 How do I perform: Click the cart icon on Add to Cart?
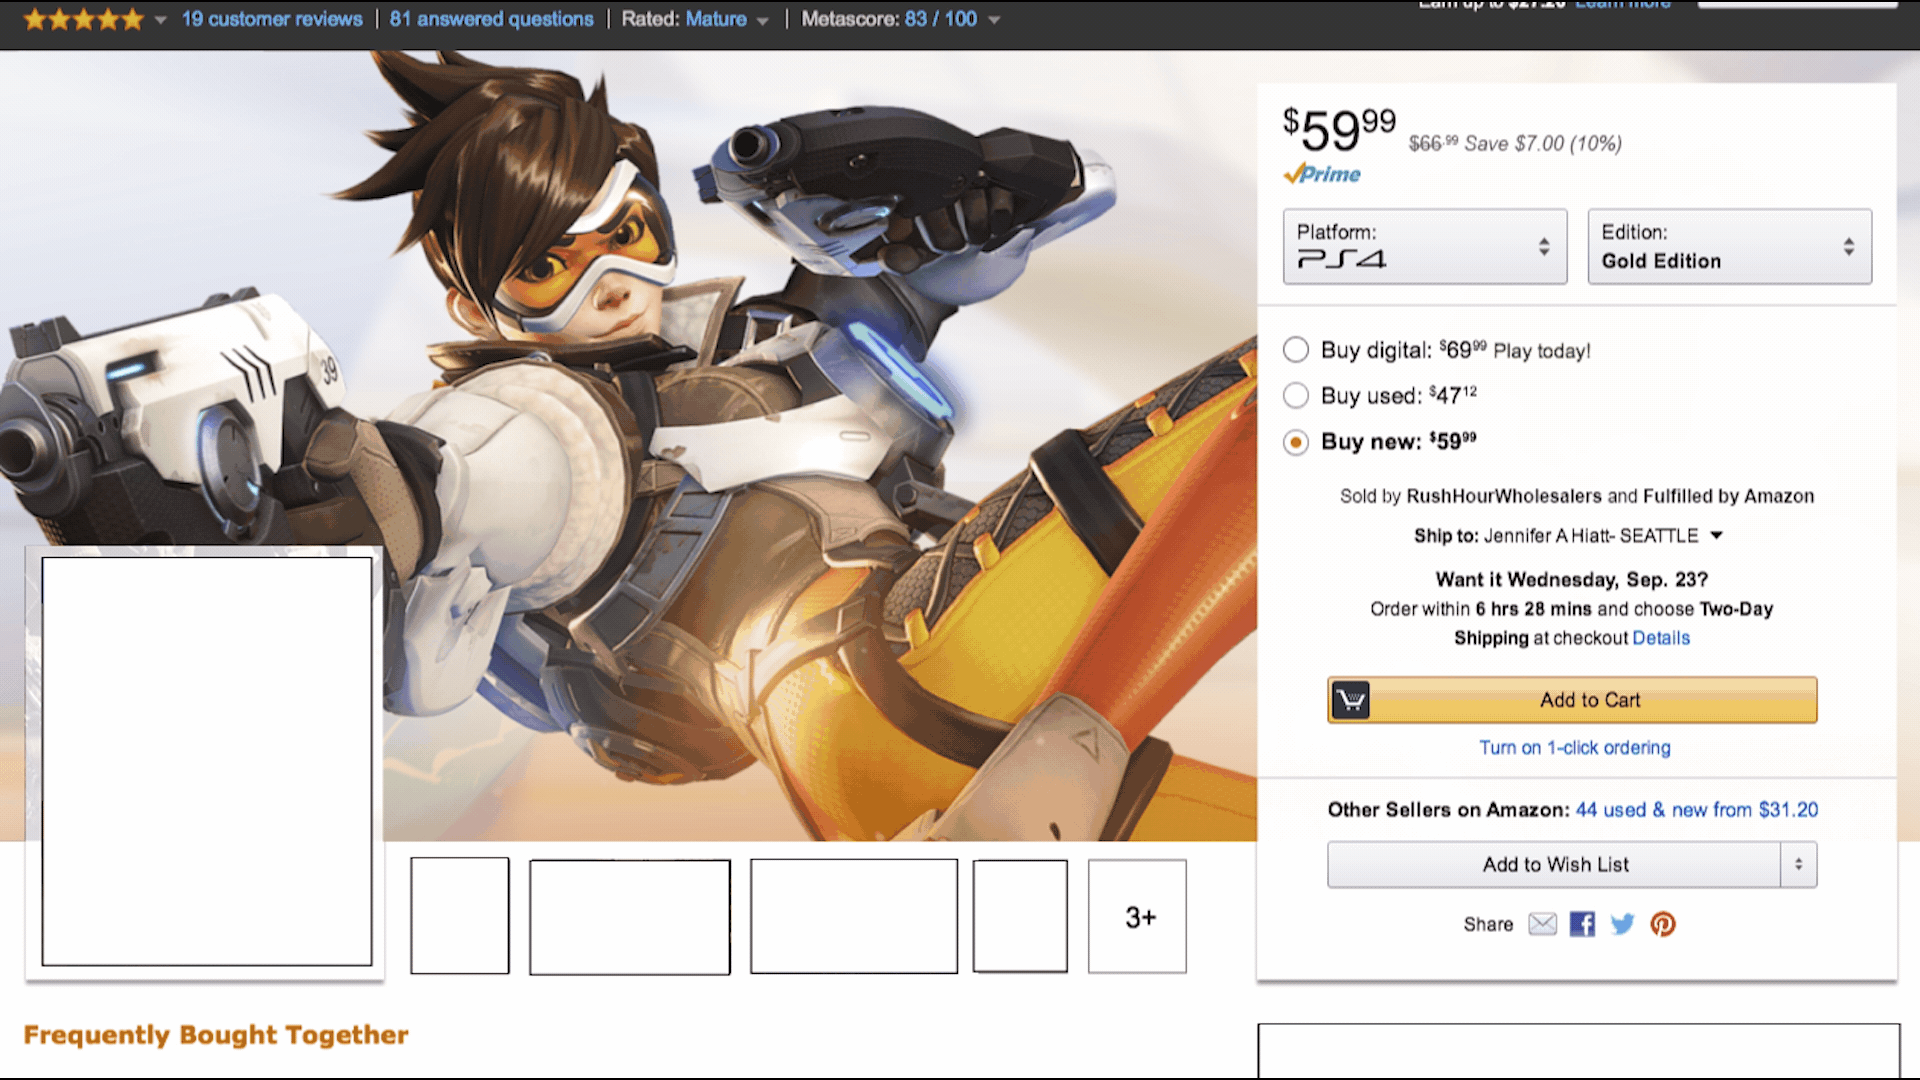(1350, 700)
